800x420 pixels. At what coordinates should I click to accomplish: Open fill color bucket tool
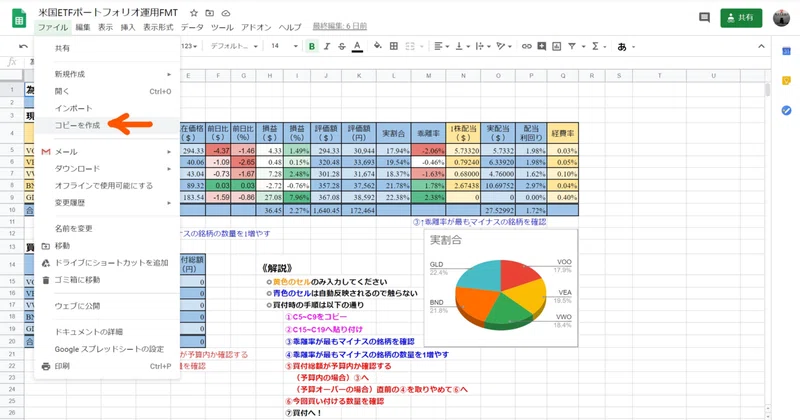378,46
